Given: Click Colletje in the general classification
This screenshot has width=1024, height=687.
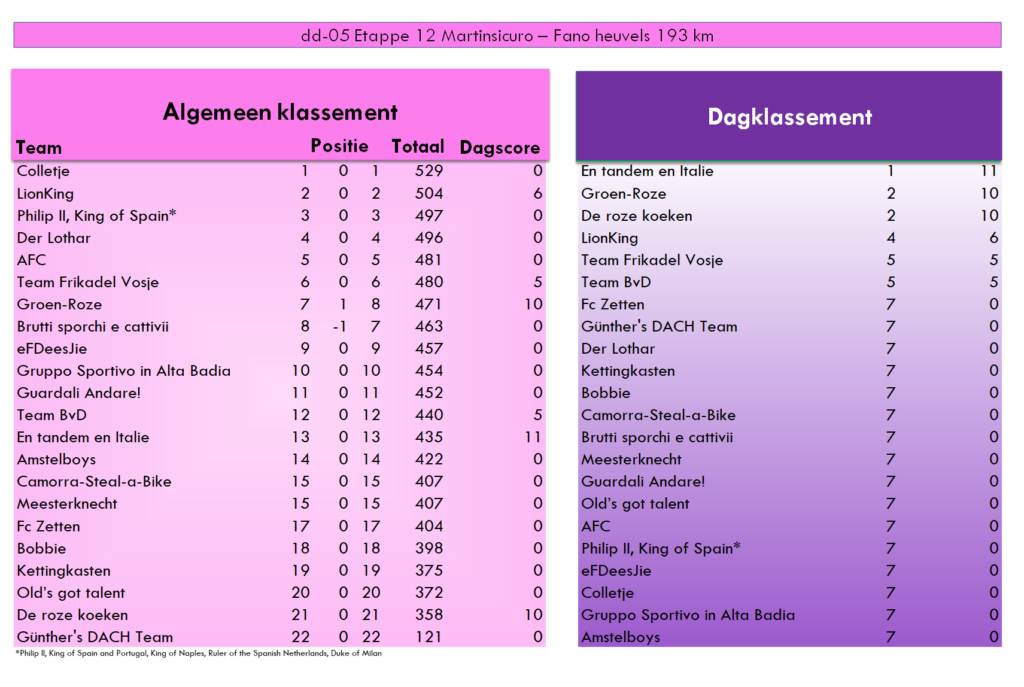Looking at the screenshot, I should pos(43,171).
